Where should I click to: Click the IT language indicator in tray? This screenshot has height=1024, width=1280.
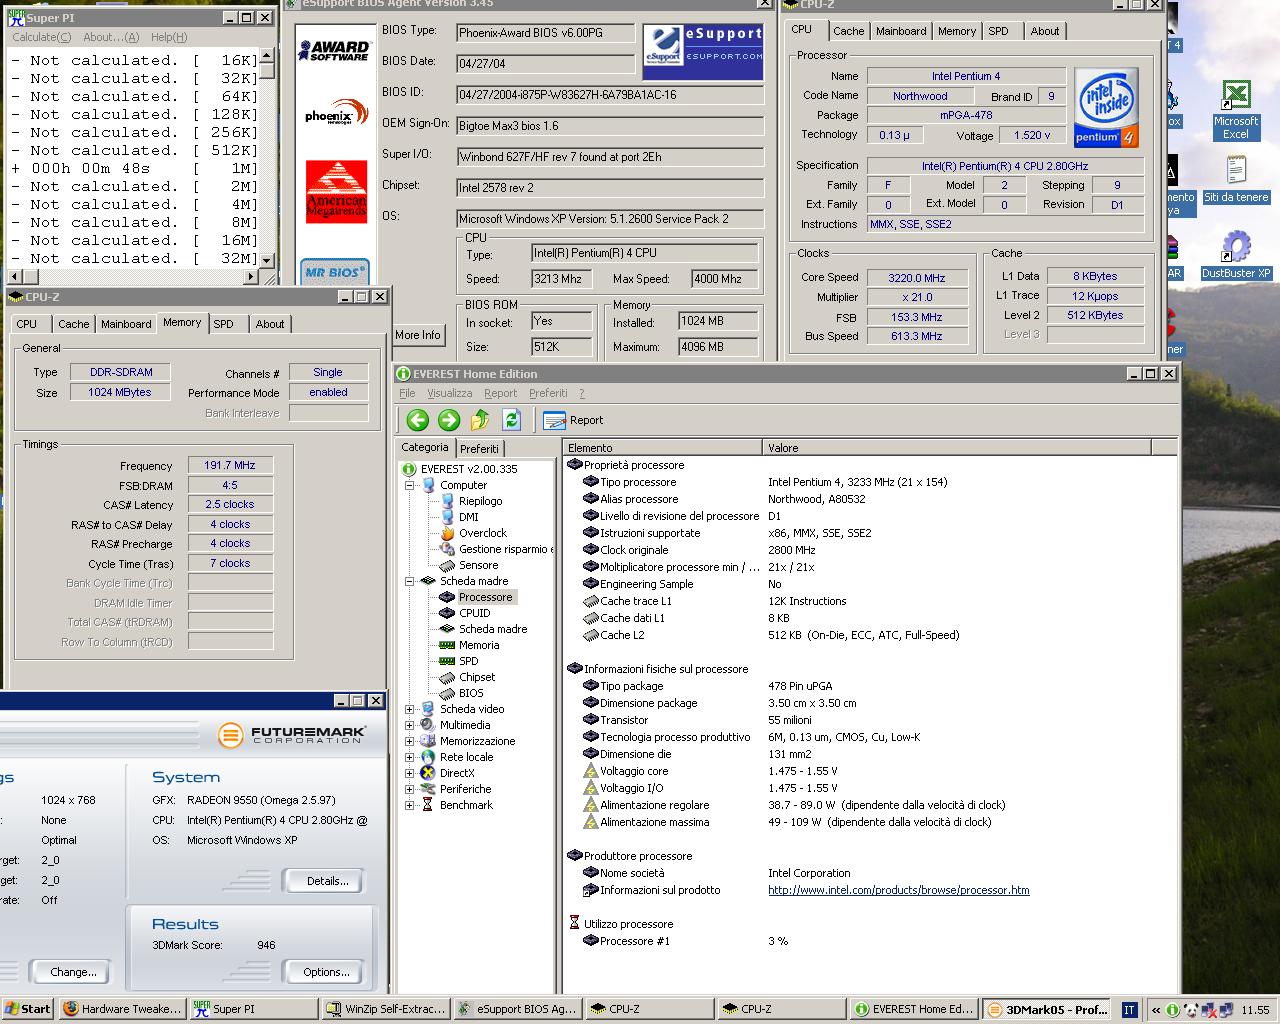pos(1129,1010)
